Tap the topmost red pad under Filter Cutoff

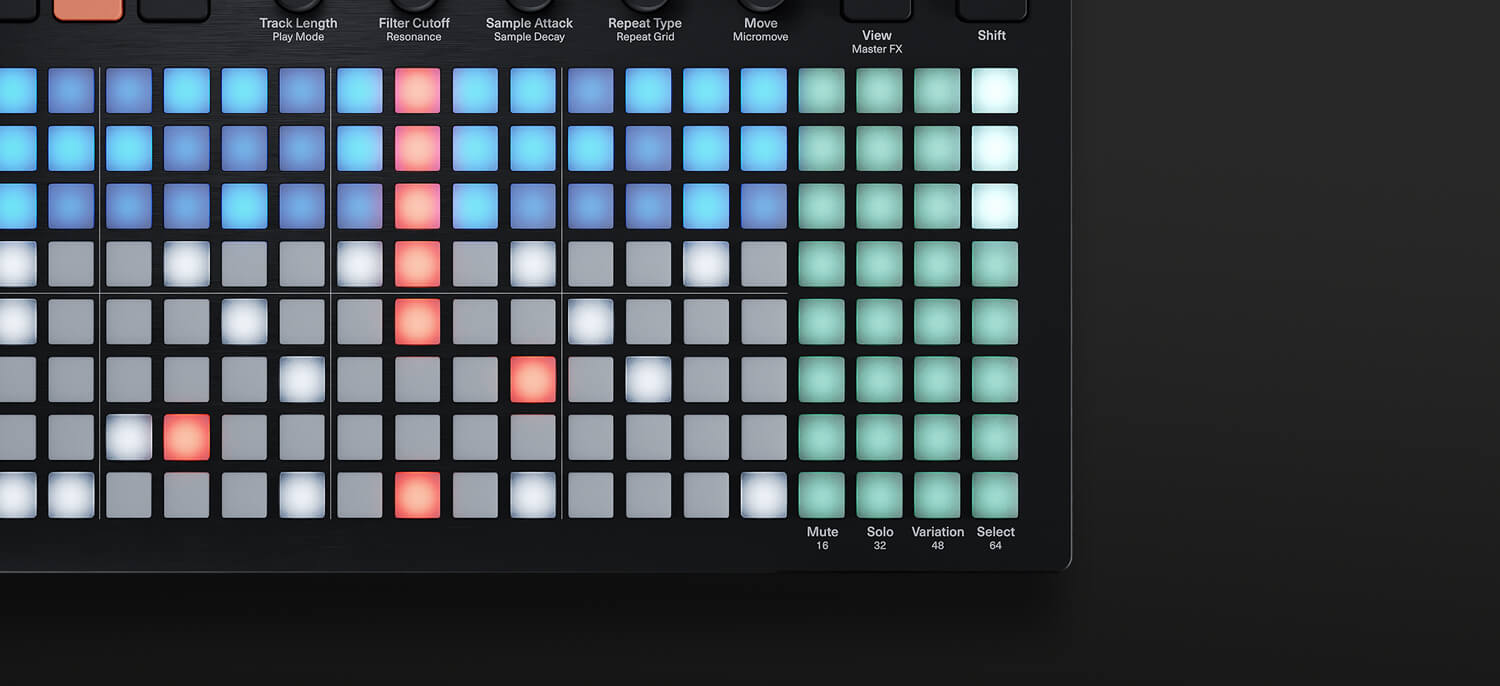coord(417,91)
